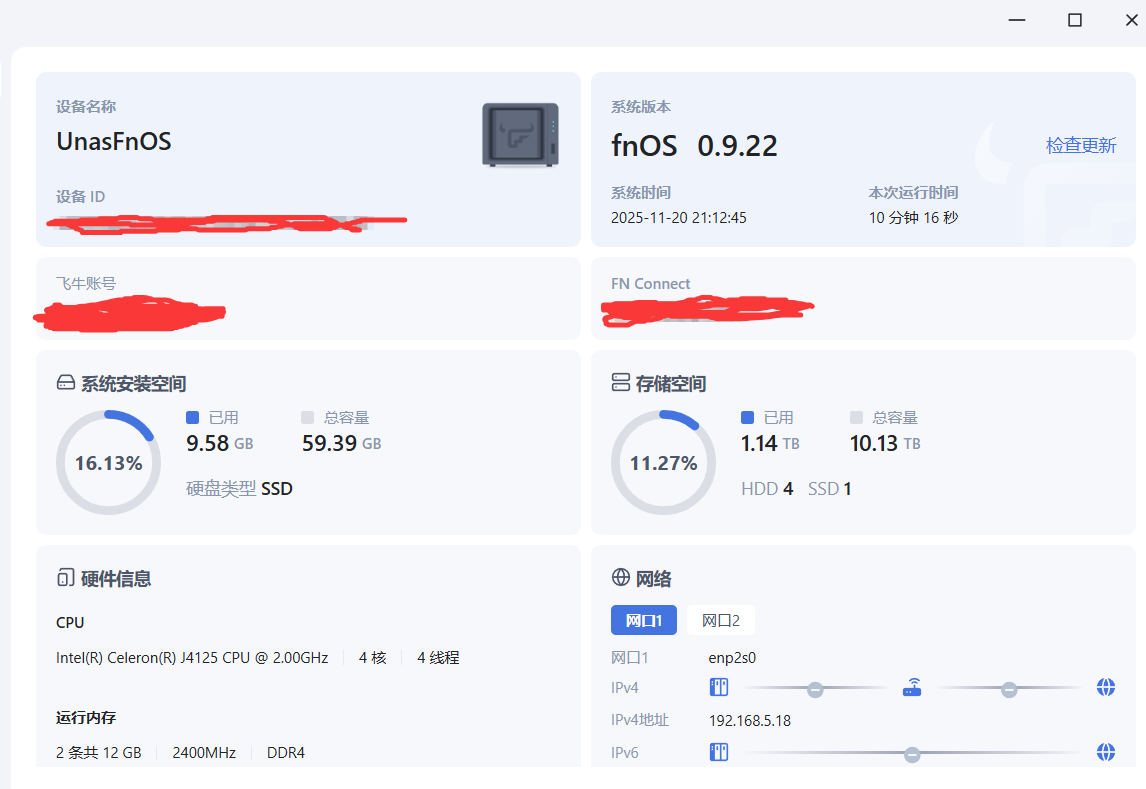Click the globe icon beside 网络 heading
Screen dimensions: 1146x789
[620, 577]
